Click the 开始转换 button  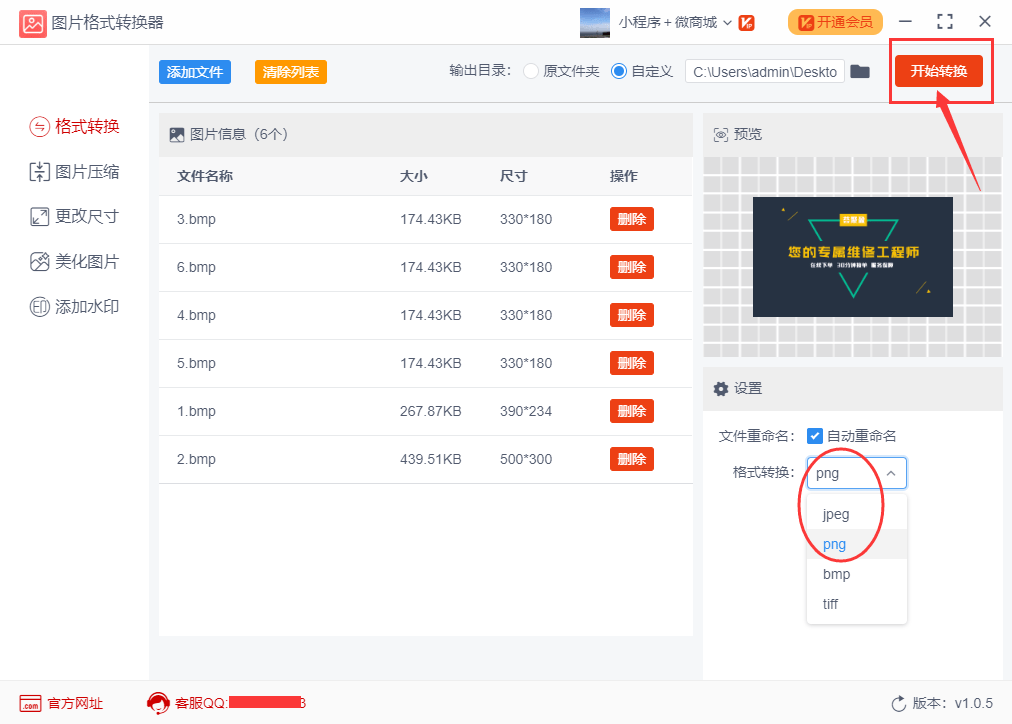tap(940, 71)
